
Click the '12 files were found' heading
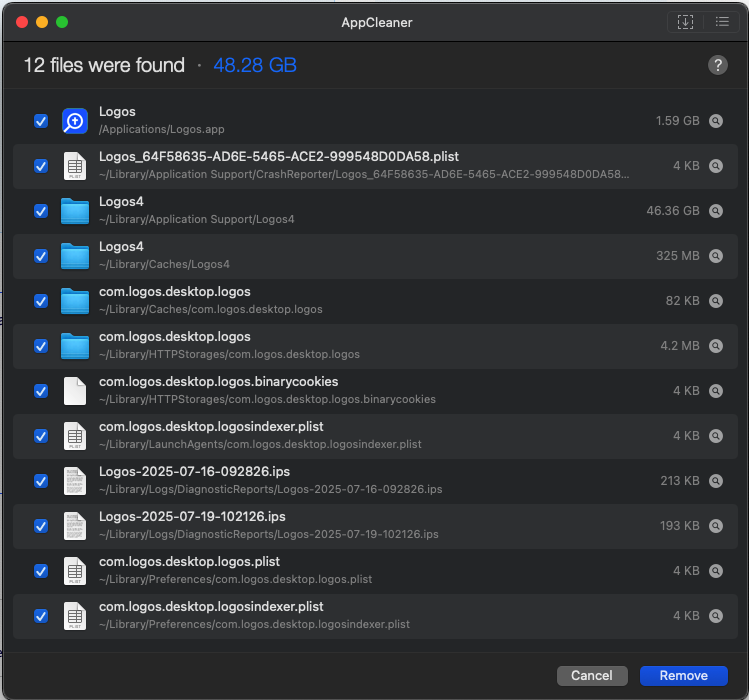(104, 65)
